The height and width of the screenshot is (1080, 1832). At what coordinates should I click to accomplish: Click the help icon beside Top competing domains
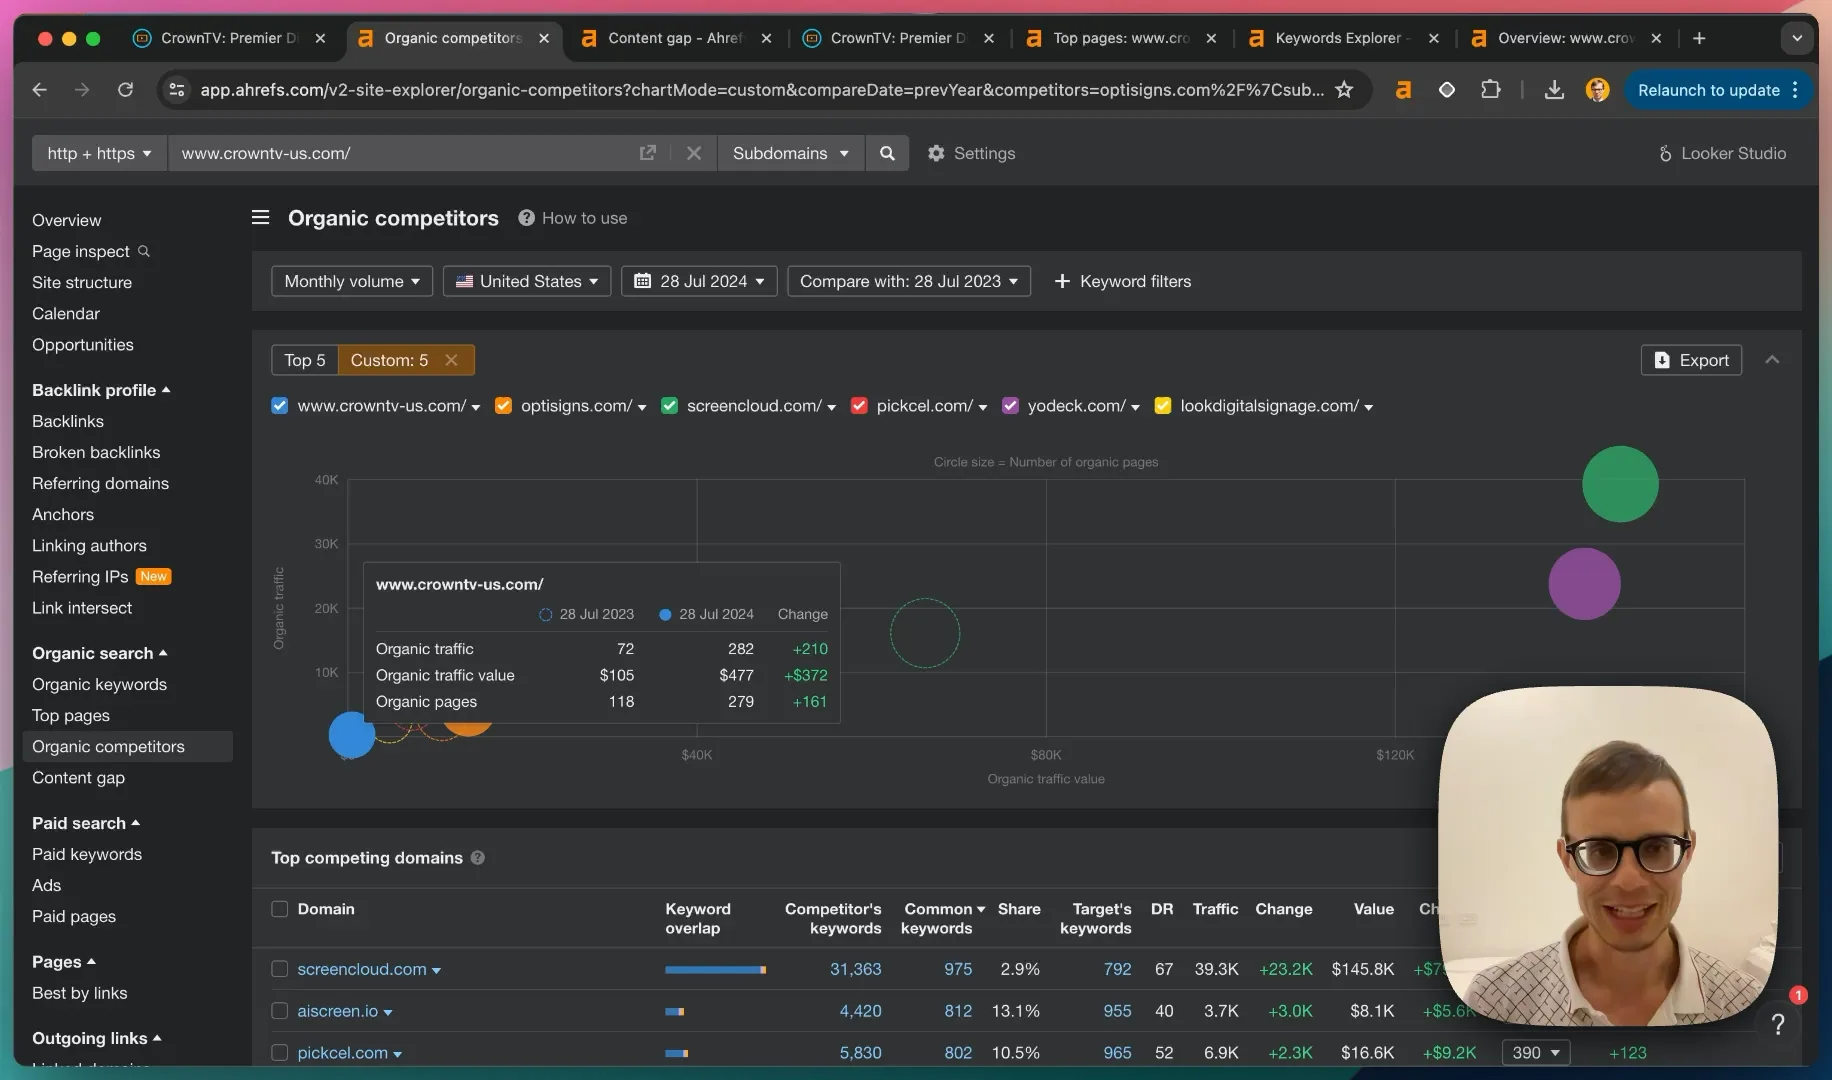[478, 858]
